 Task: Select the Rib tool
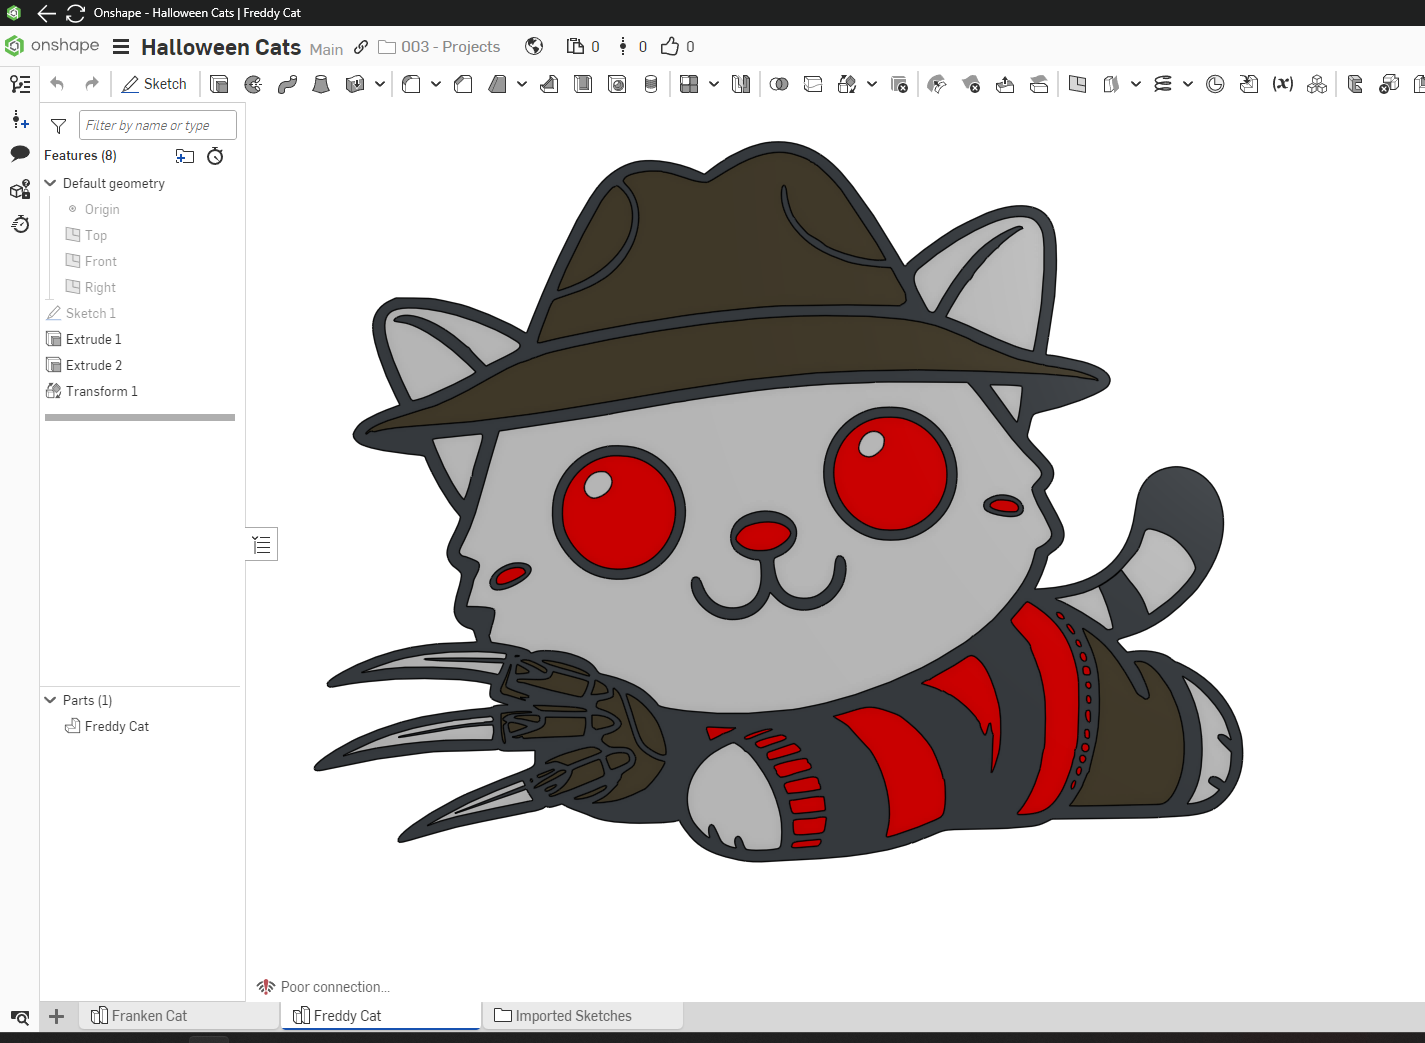(x=549, y=84)
